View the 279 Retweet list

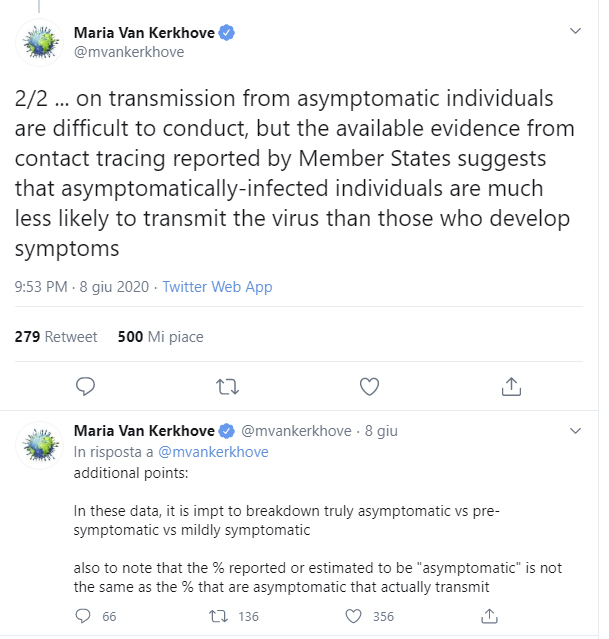[56, 337]
